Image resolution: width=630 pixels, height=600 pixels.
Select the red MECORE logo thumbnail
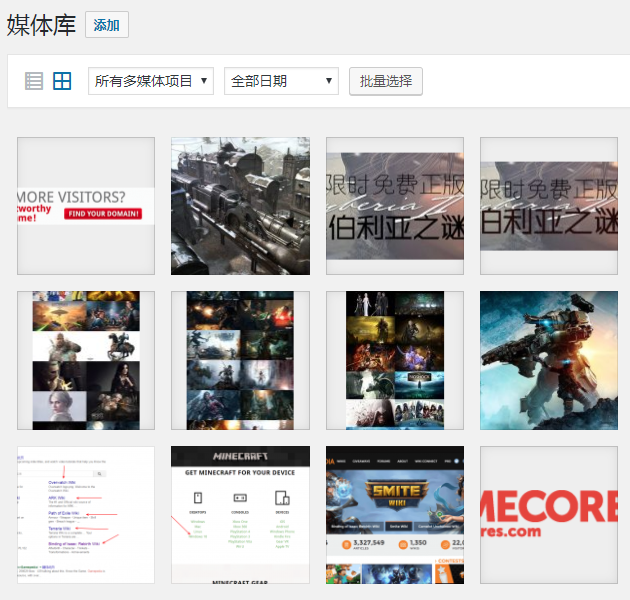tap(549, 515)
